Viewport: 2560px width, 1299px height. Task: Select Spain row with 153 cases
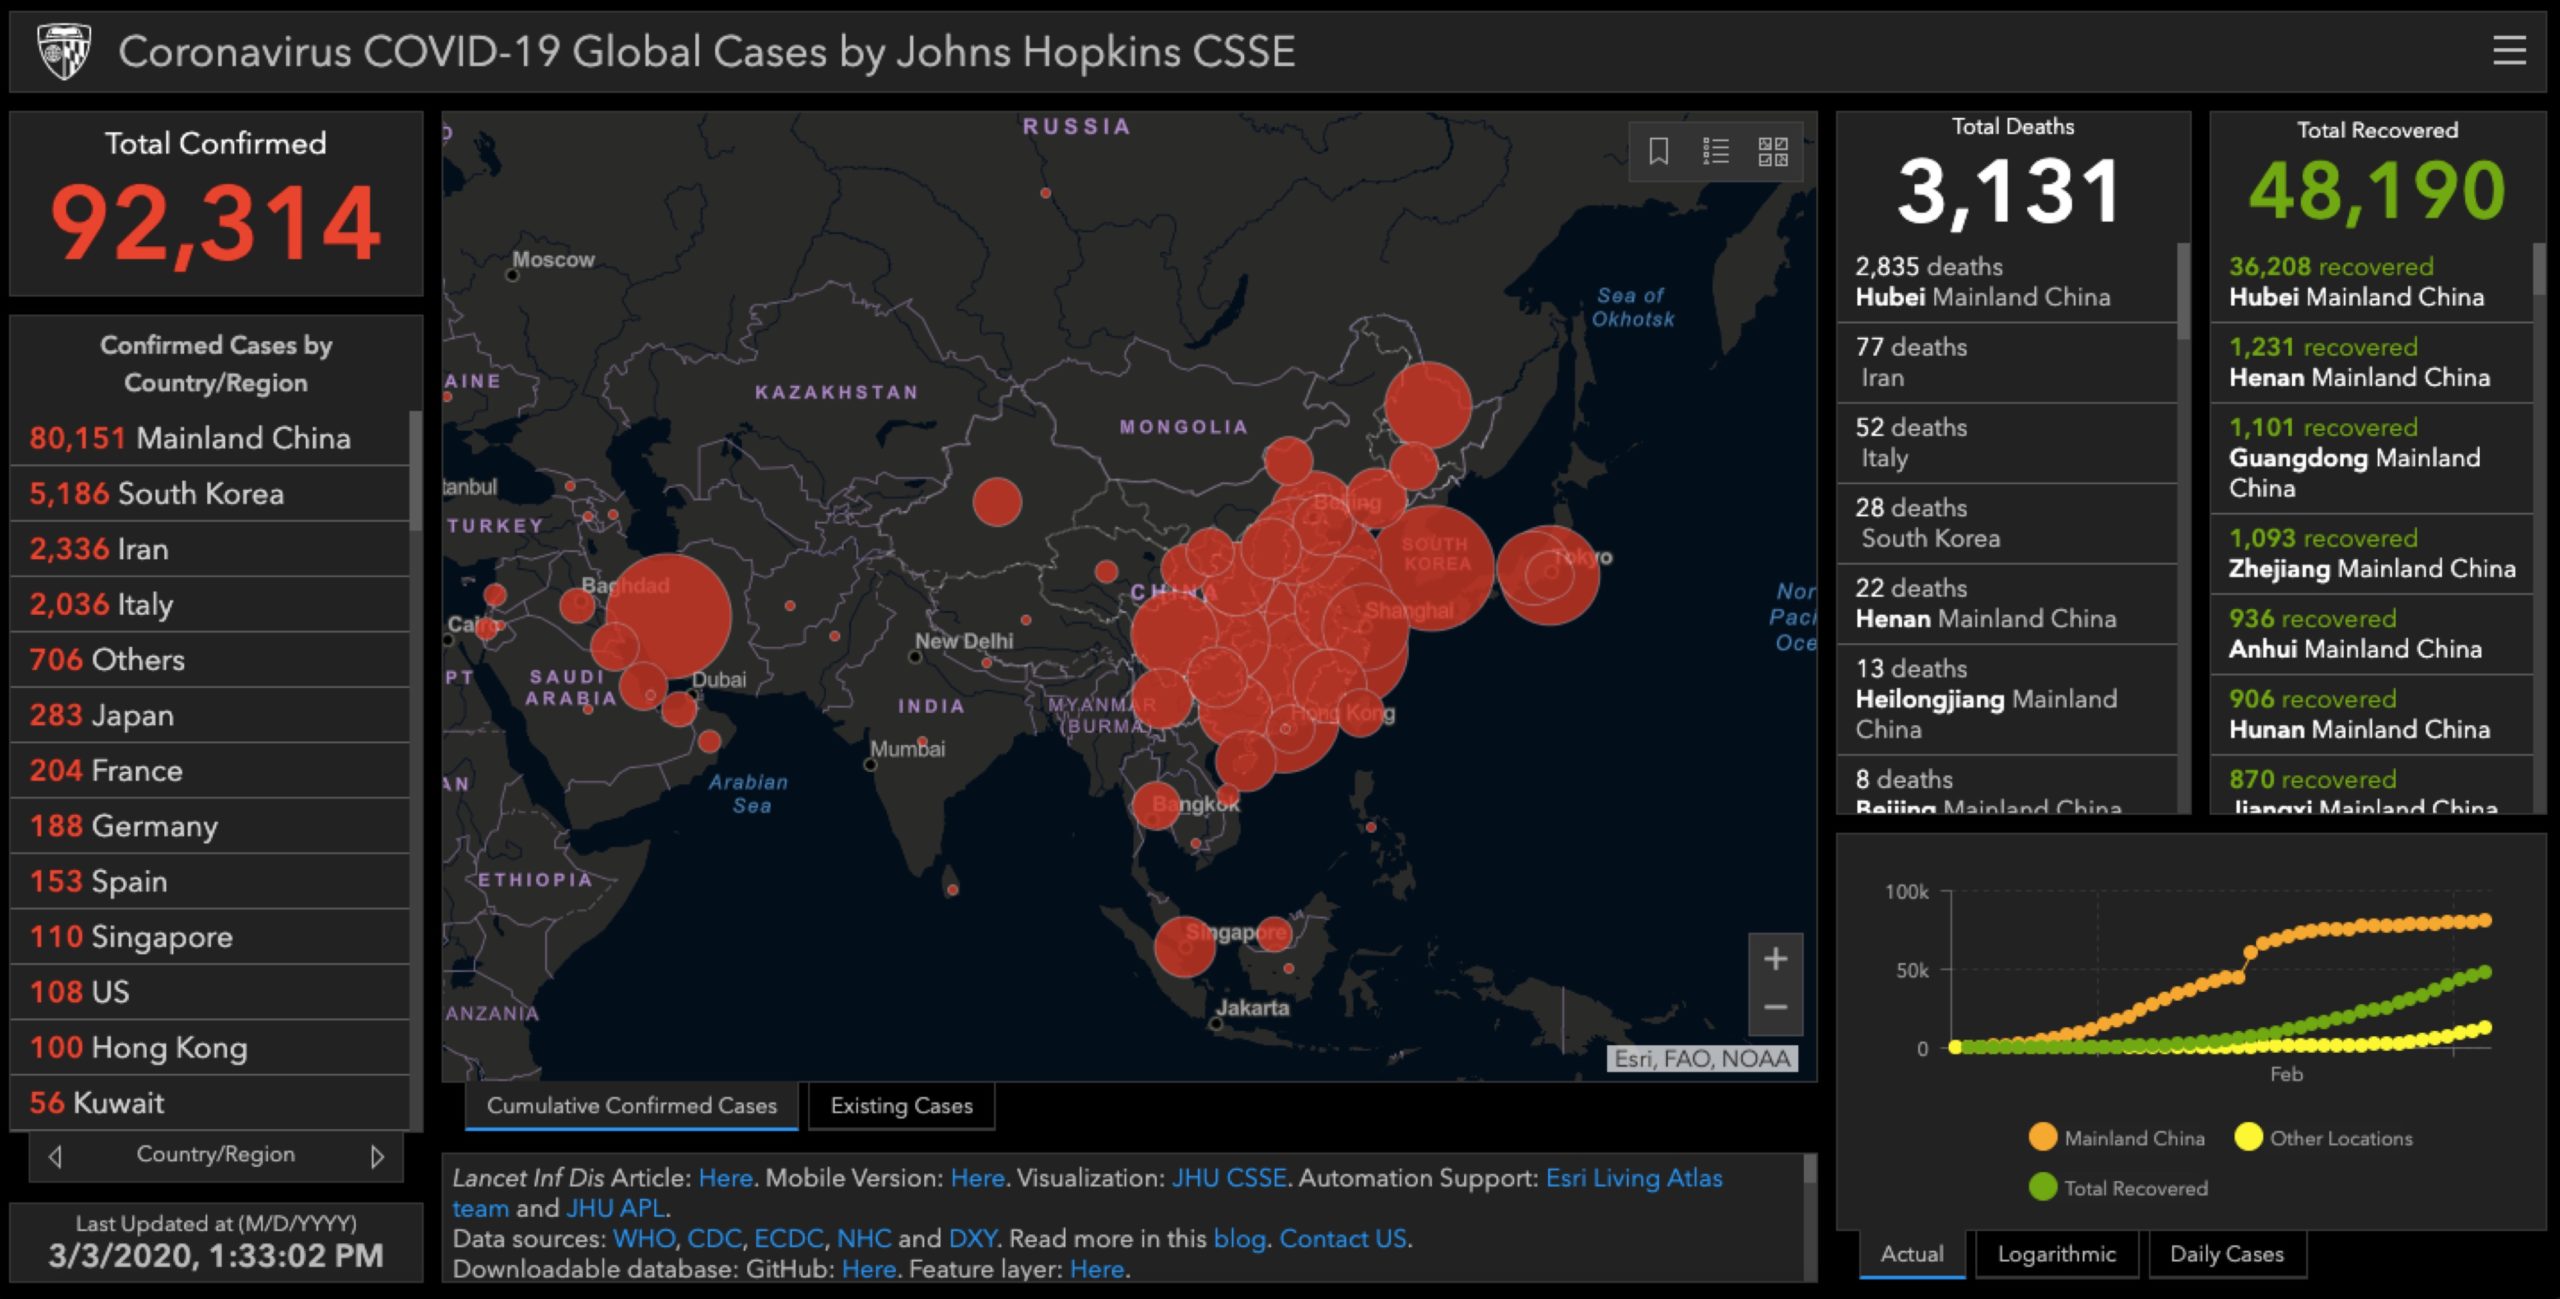(x=210, y=881)
